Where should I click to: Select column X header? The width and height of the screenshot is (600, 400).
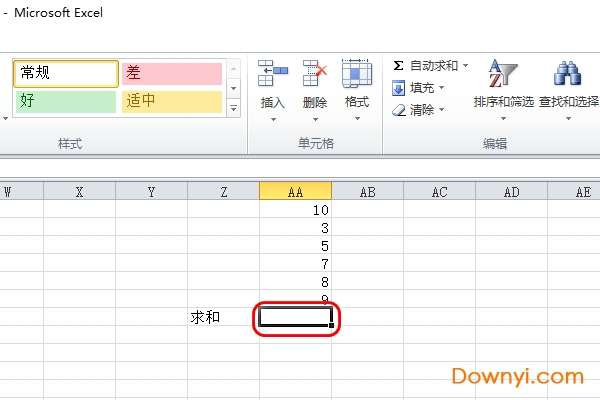click(x=80, y=191)
